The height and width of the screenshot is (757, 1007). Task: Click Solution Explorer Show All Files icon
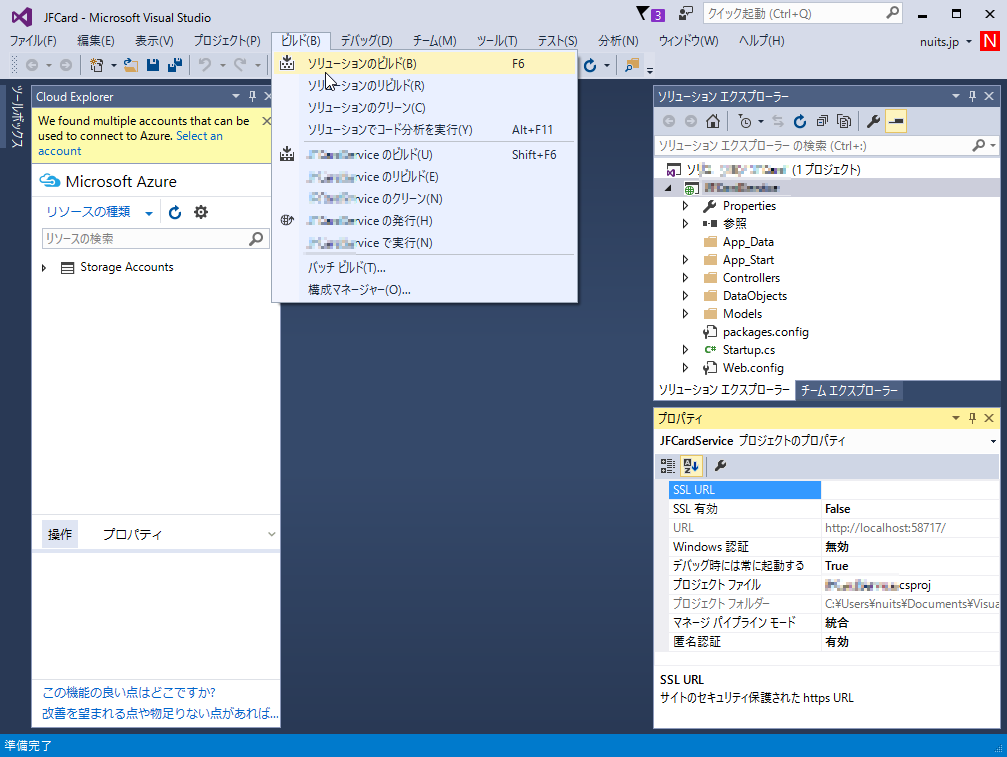845,121
